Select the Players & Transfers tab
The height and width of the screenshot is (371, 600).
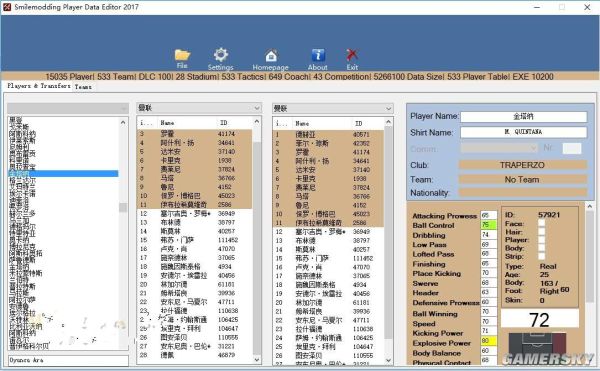(38, 86)
